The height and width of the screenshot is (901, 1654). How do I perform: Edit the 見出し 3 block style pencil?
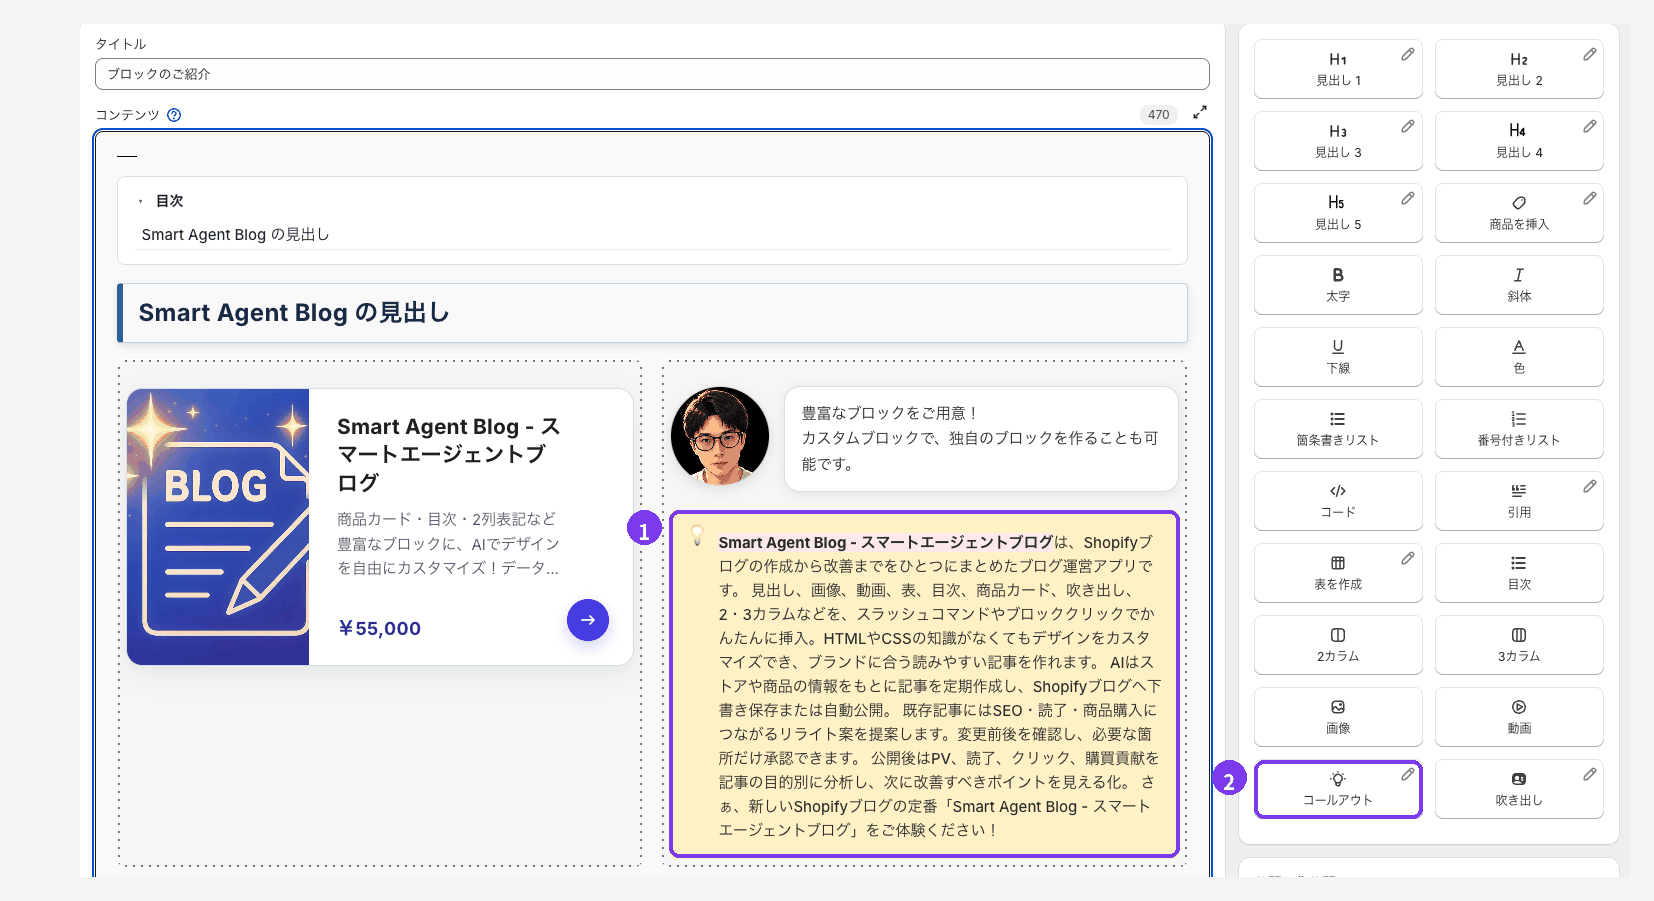pos(1408,126)
